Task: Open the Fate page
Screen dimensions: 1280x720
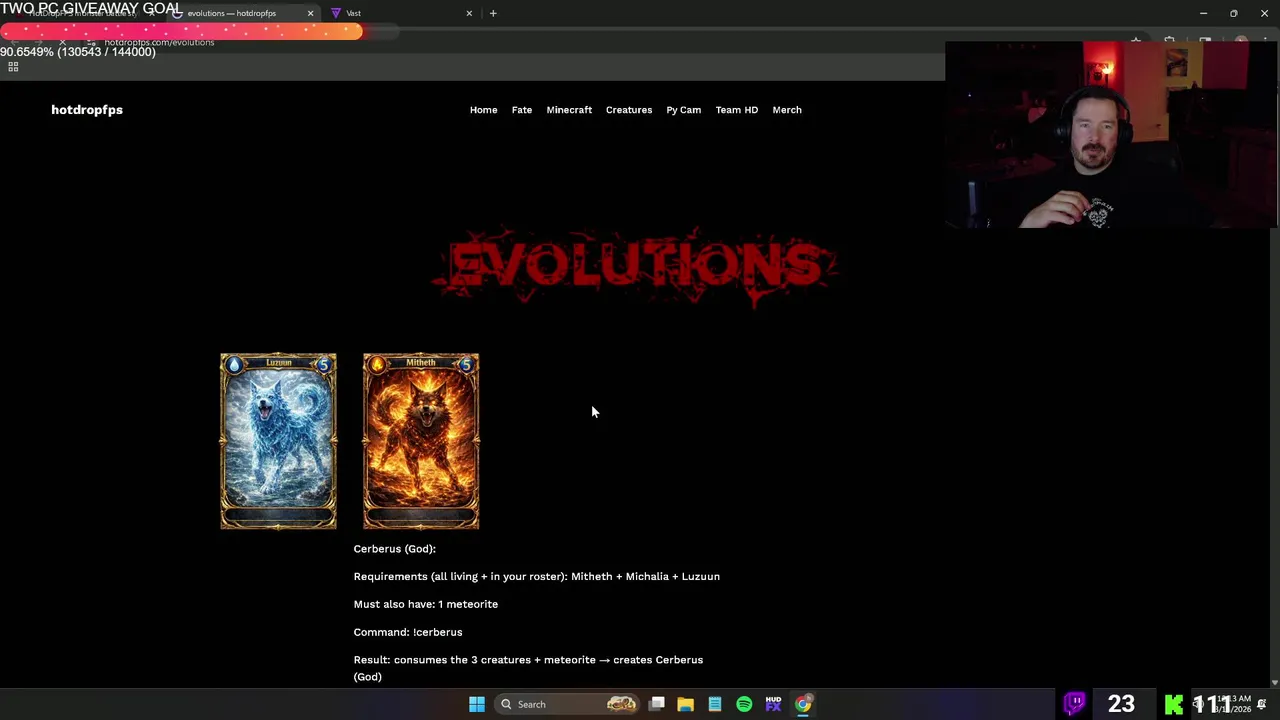Action: pos(522,110)
